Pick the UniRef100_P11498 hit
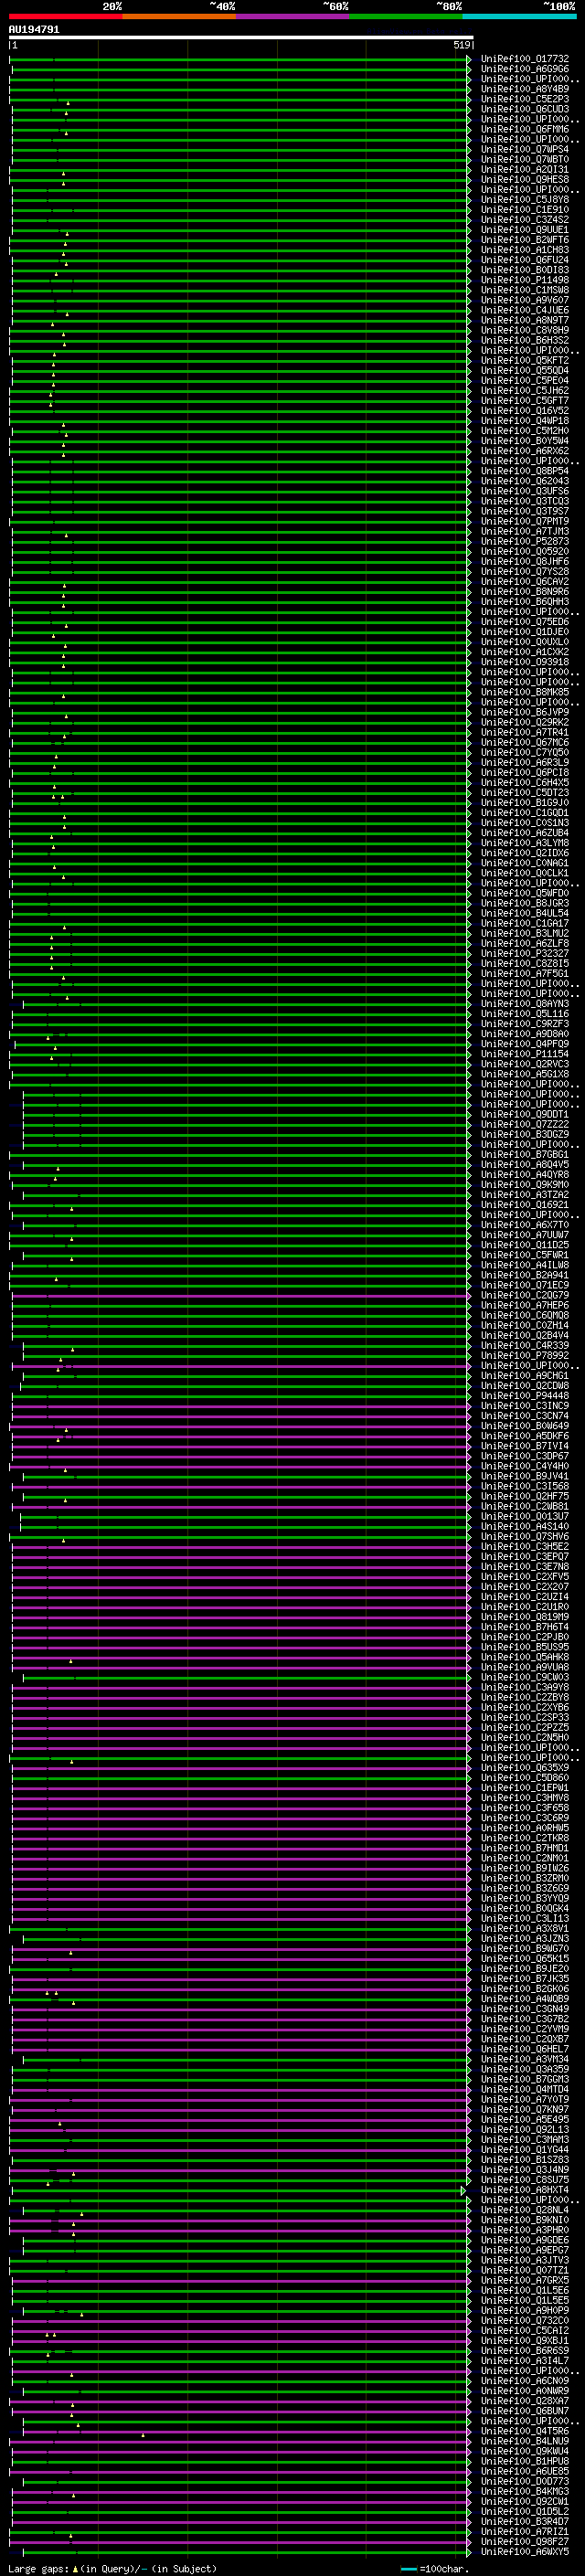 click(x=524, y=280)
